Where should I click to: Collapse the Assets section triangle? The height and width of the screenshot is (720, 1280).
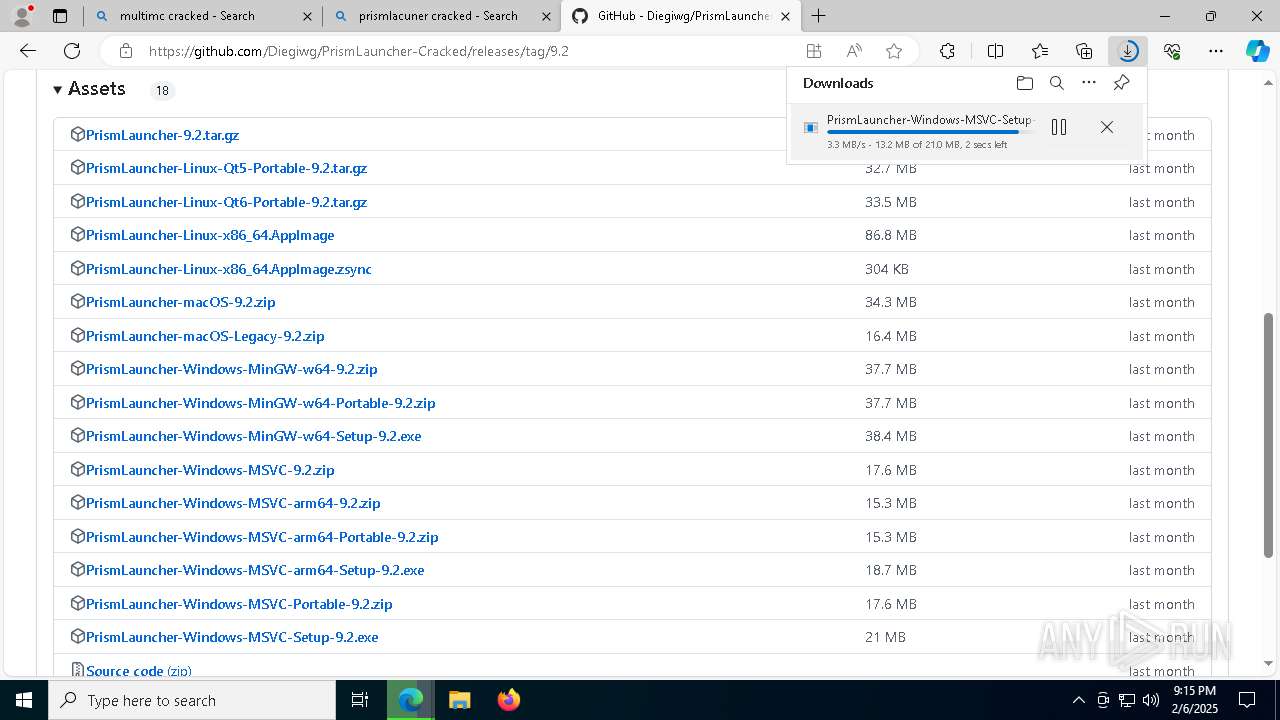(58, 89)
